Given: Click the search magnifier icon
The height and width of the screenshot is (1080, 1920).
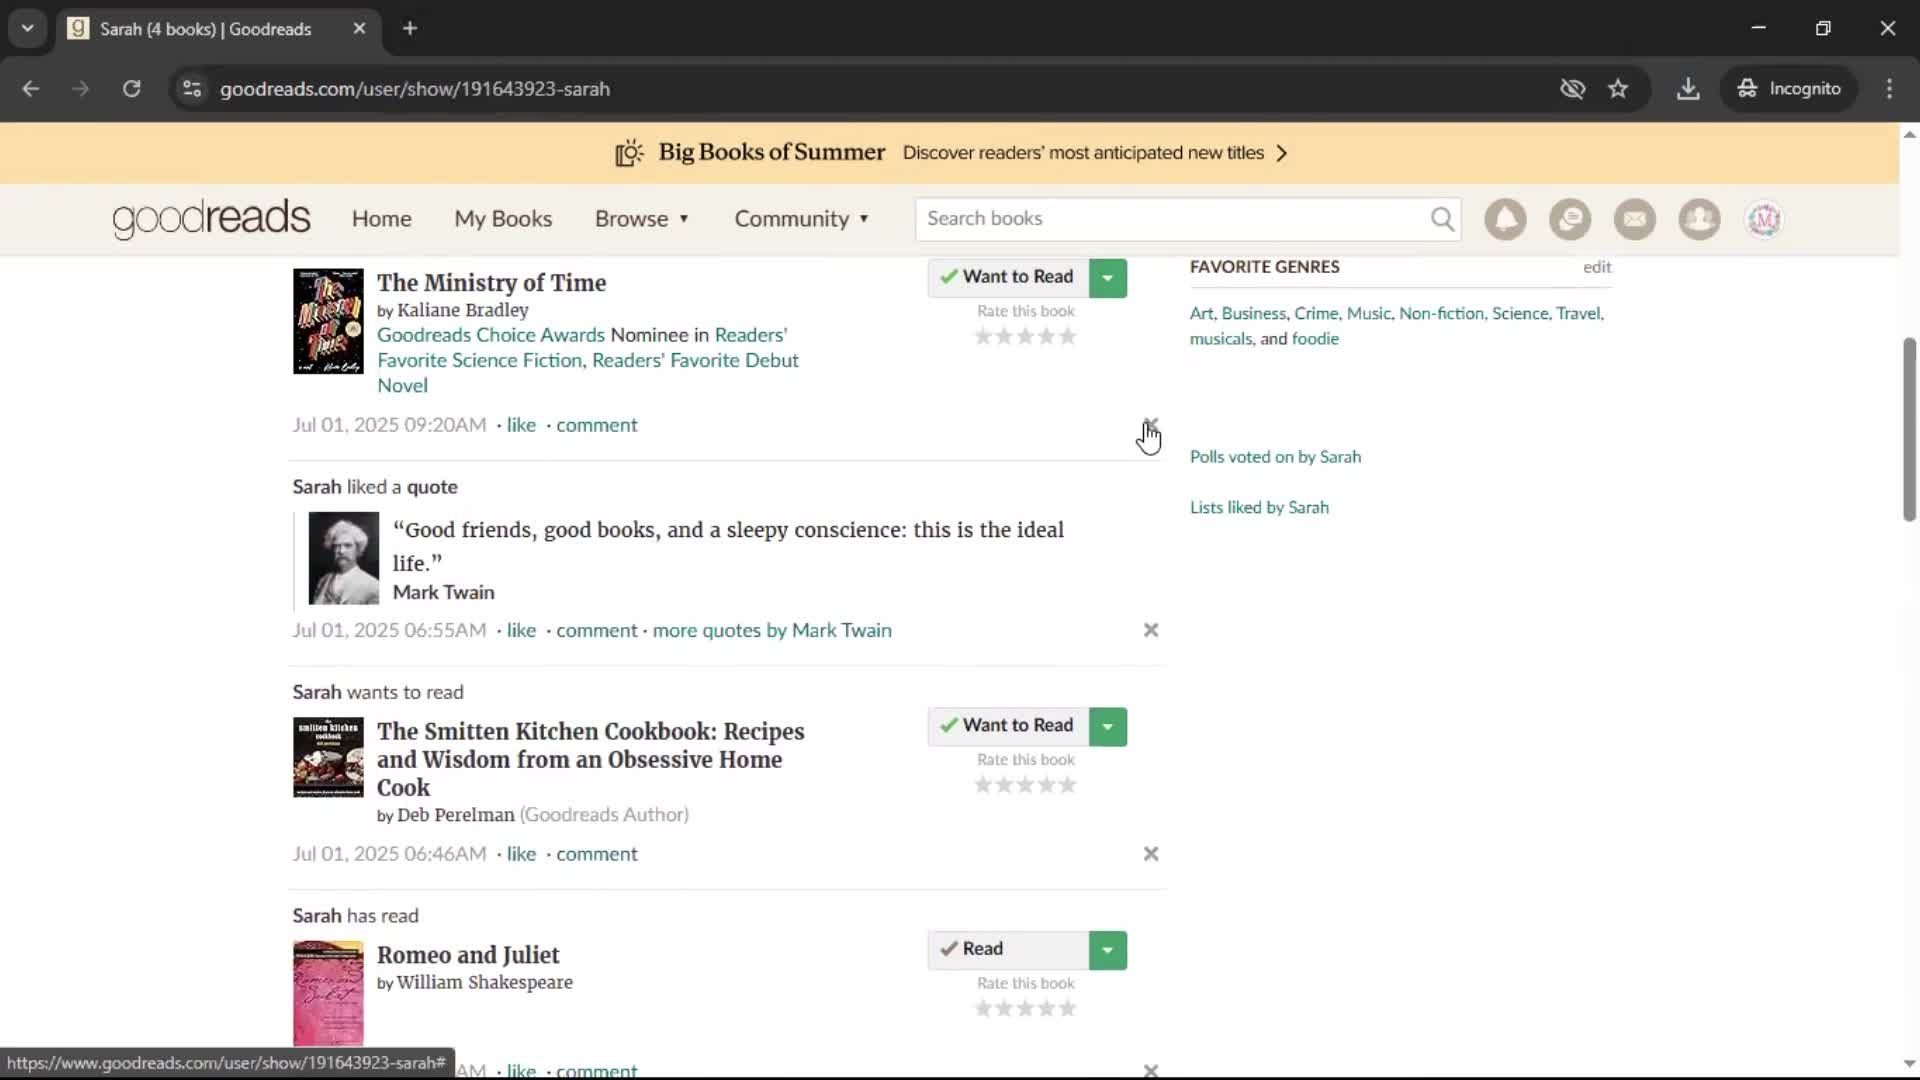Looking at the screenshot, I should click(x=1442, y=219).
